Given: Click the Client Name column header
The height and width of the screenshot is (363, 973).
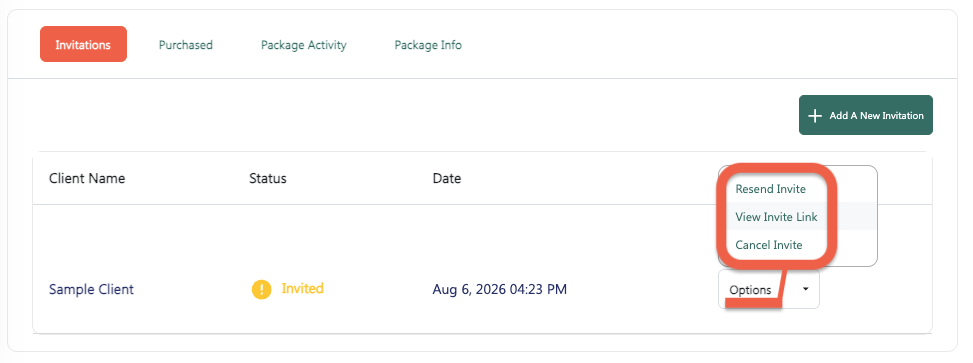Looking at the screenshot, I should coord(87,178).
